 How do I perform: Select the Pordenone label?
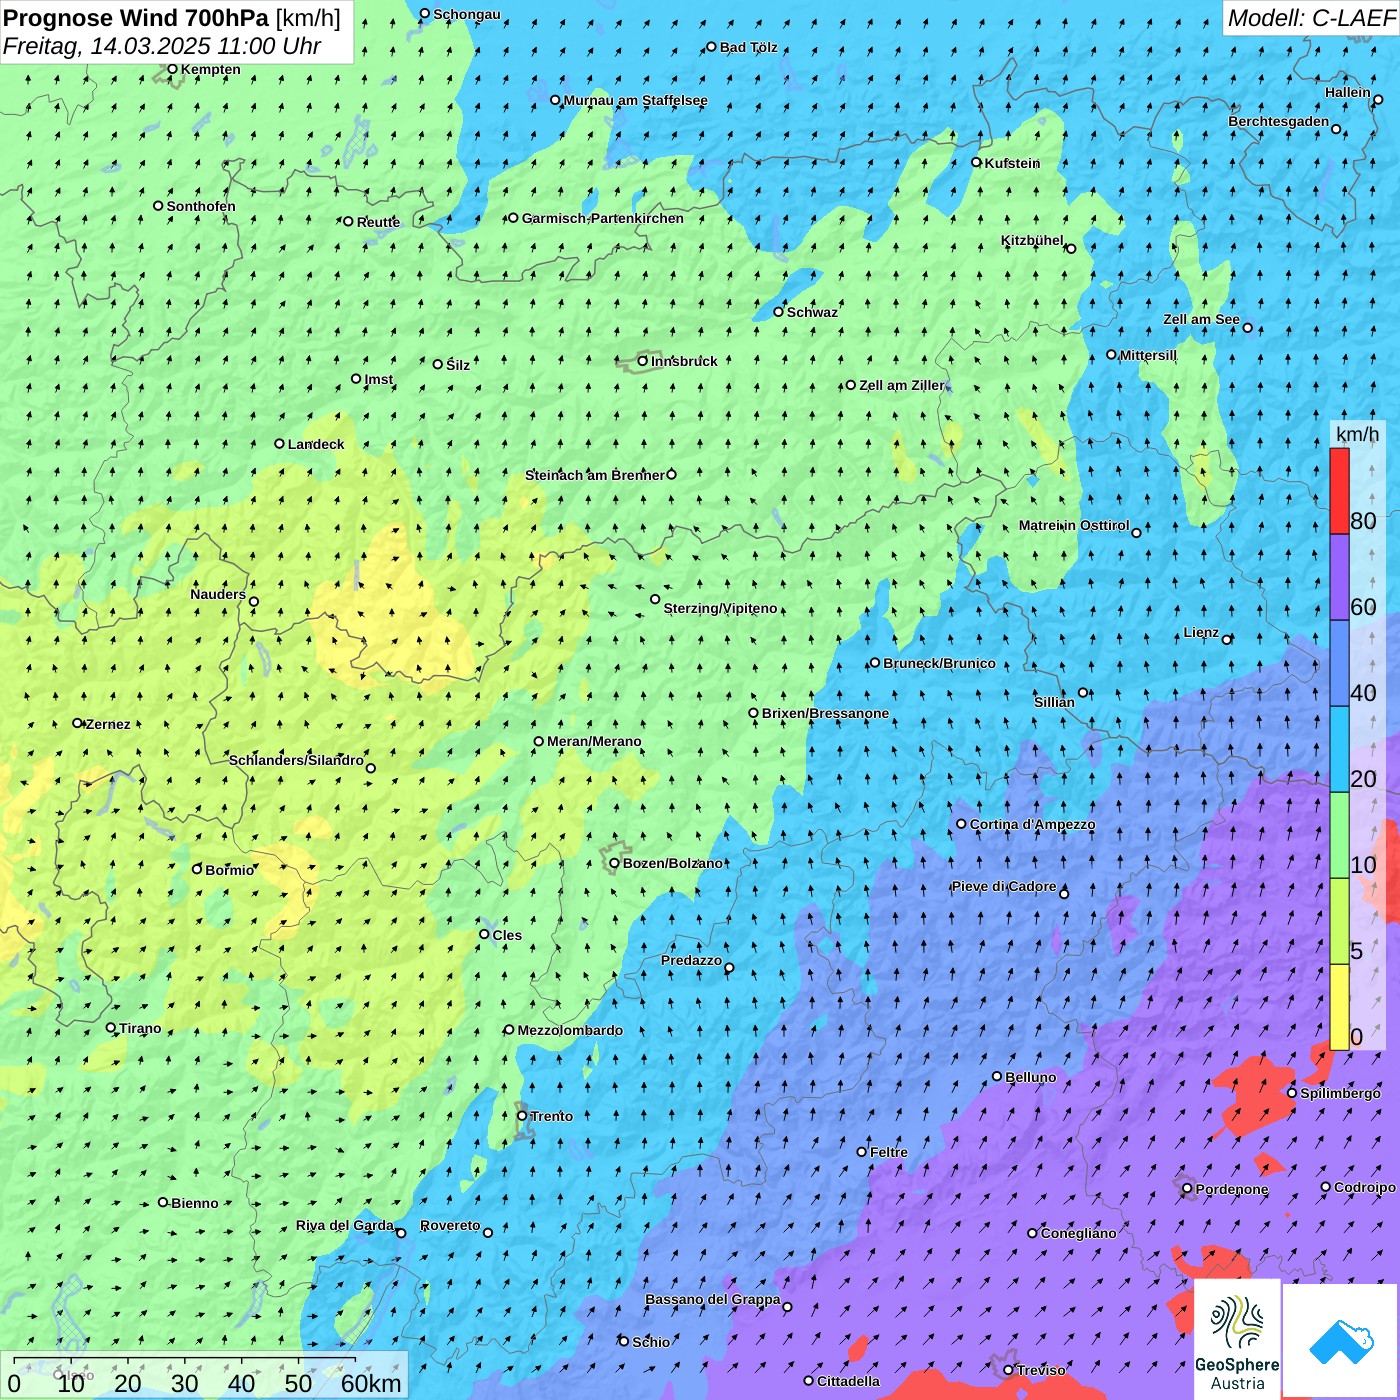pyautogui.click(x=1232, y=1189)
